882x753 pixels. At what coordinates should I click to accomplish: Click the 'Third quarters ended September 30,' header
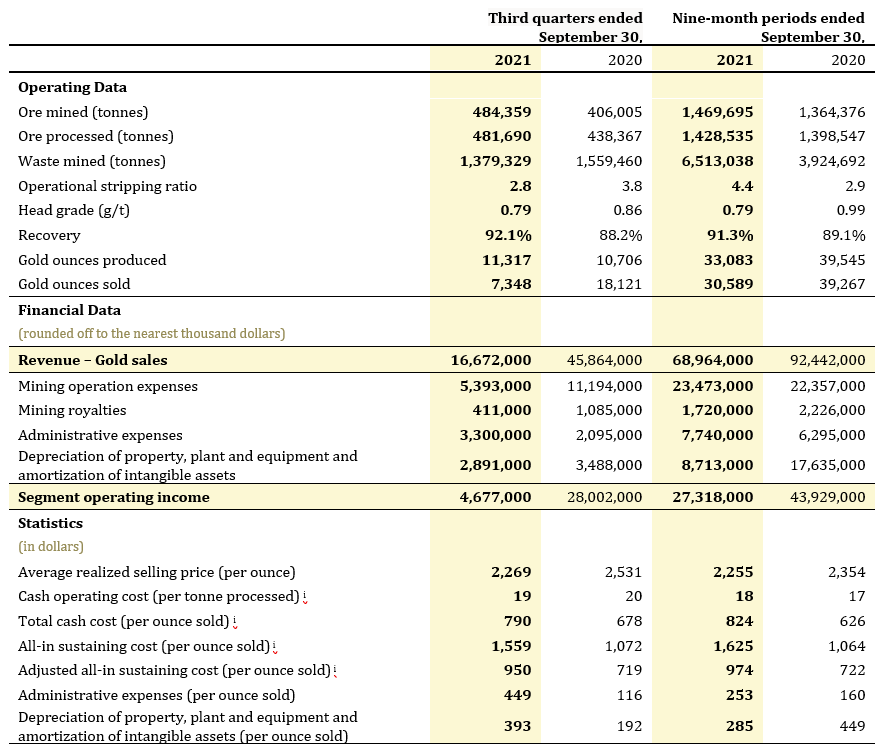tap(565, 27)
